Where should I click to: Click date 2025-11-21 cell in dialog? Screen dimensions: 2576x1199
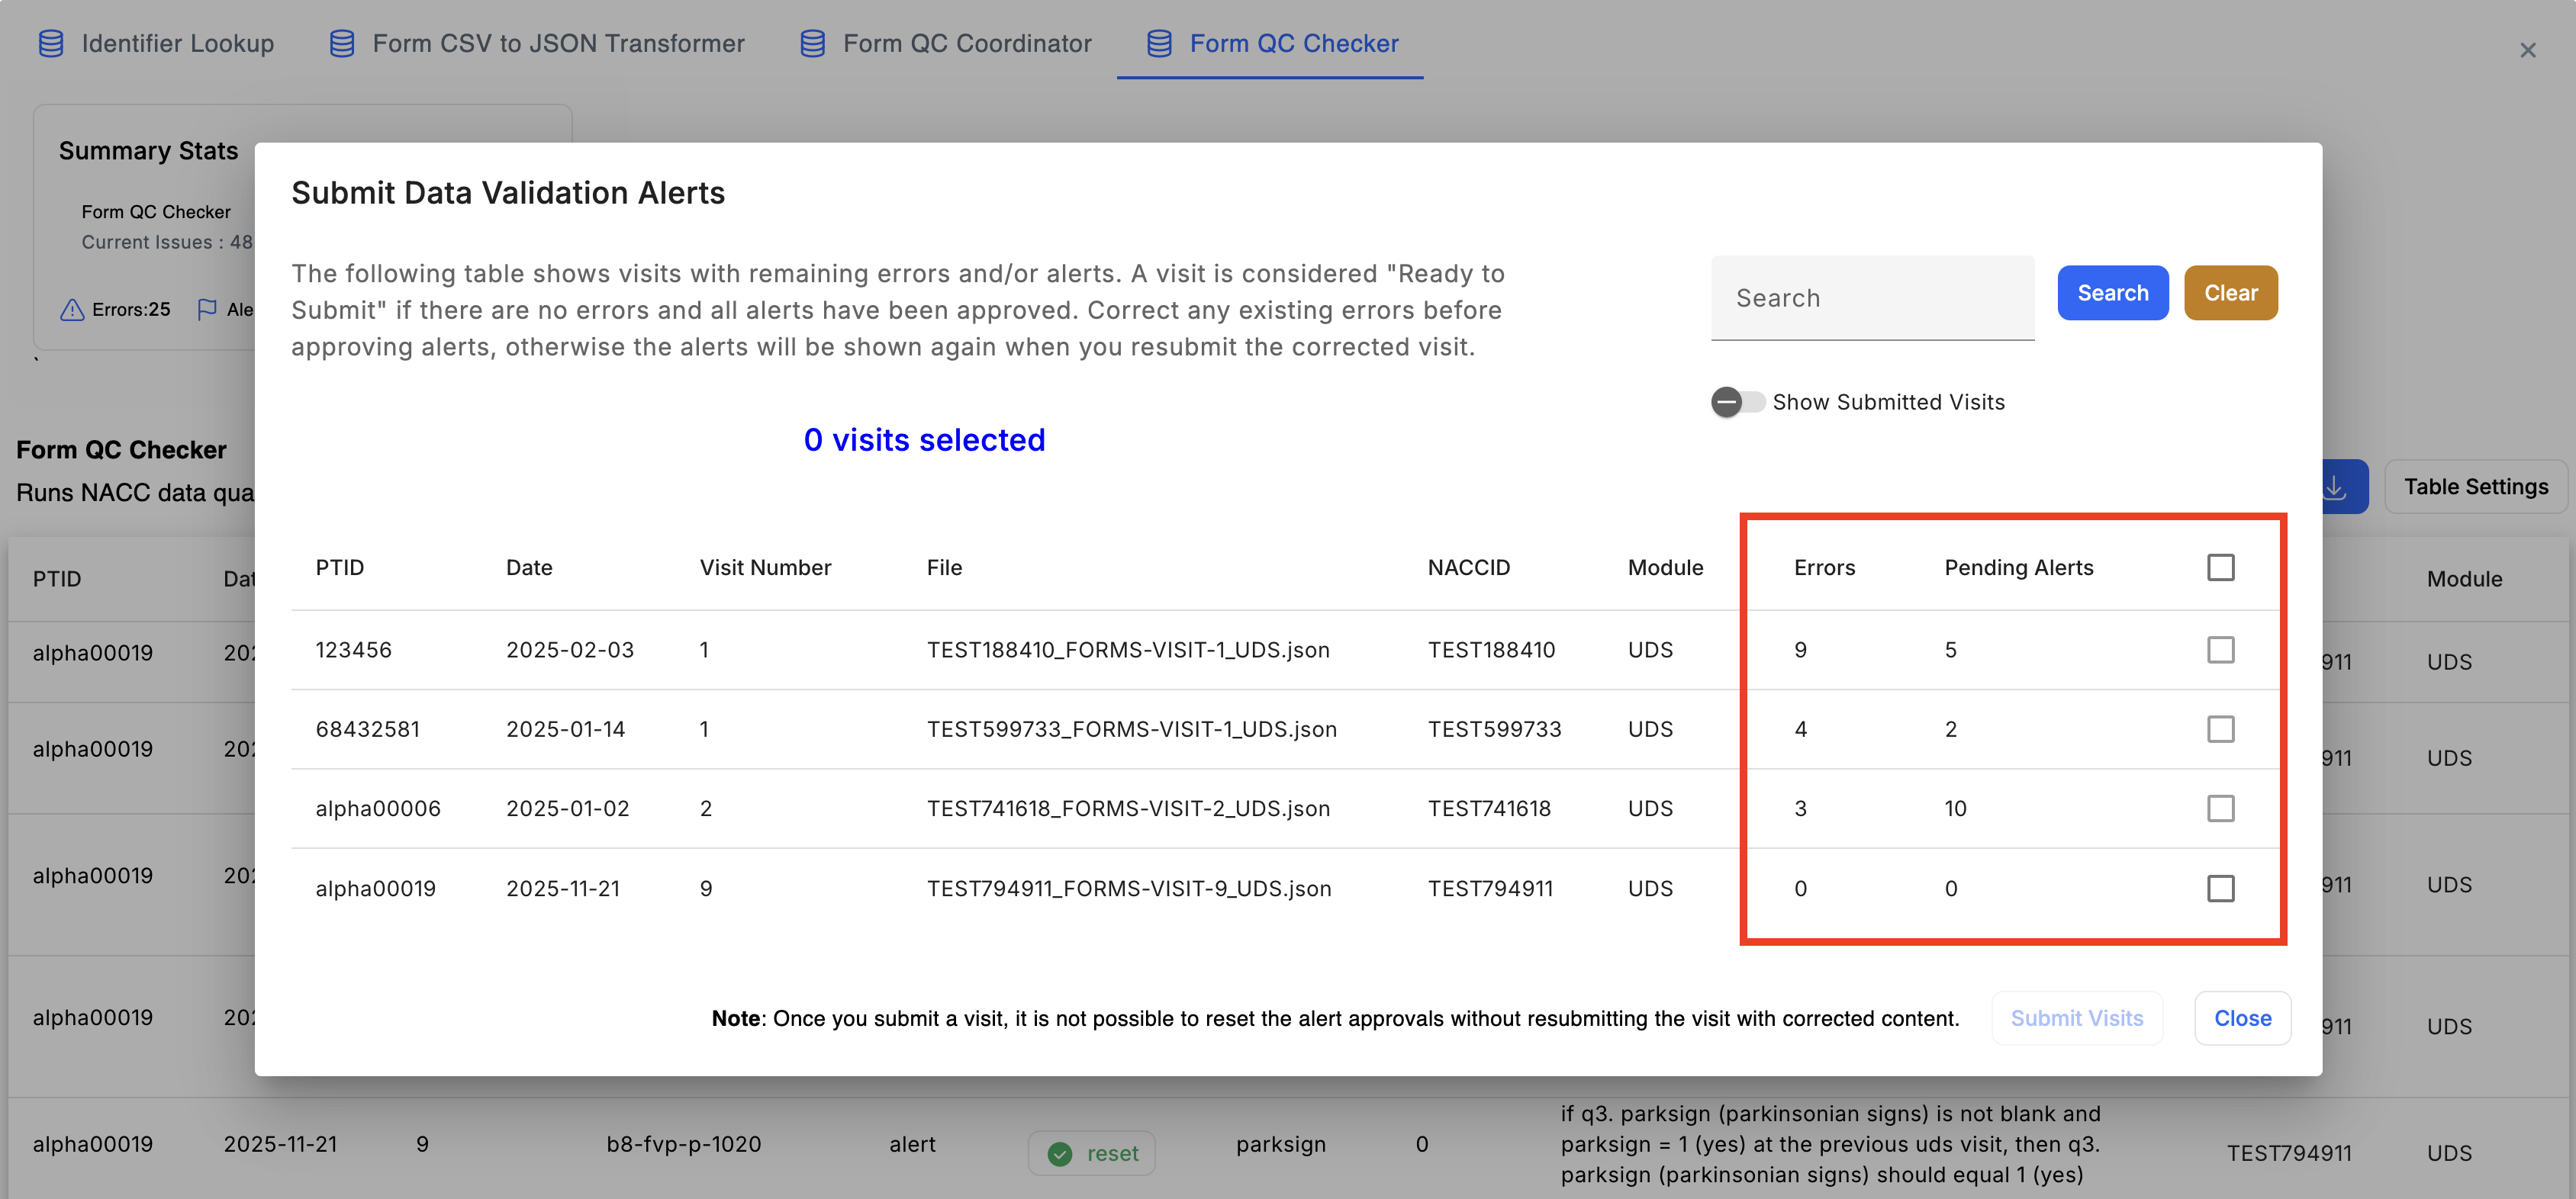563,888
